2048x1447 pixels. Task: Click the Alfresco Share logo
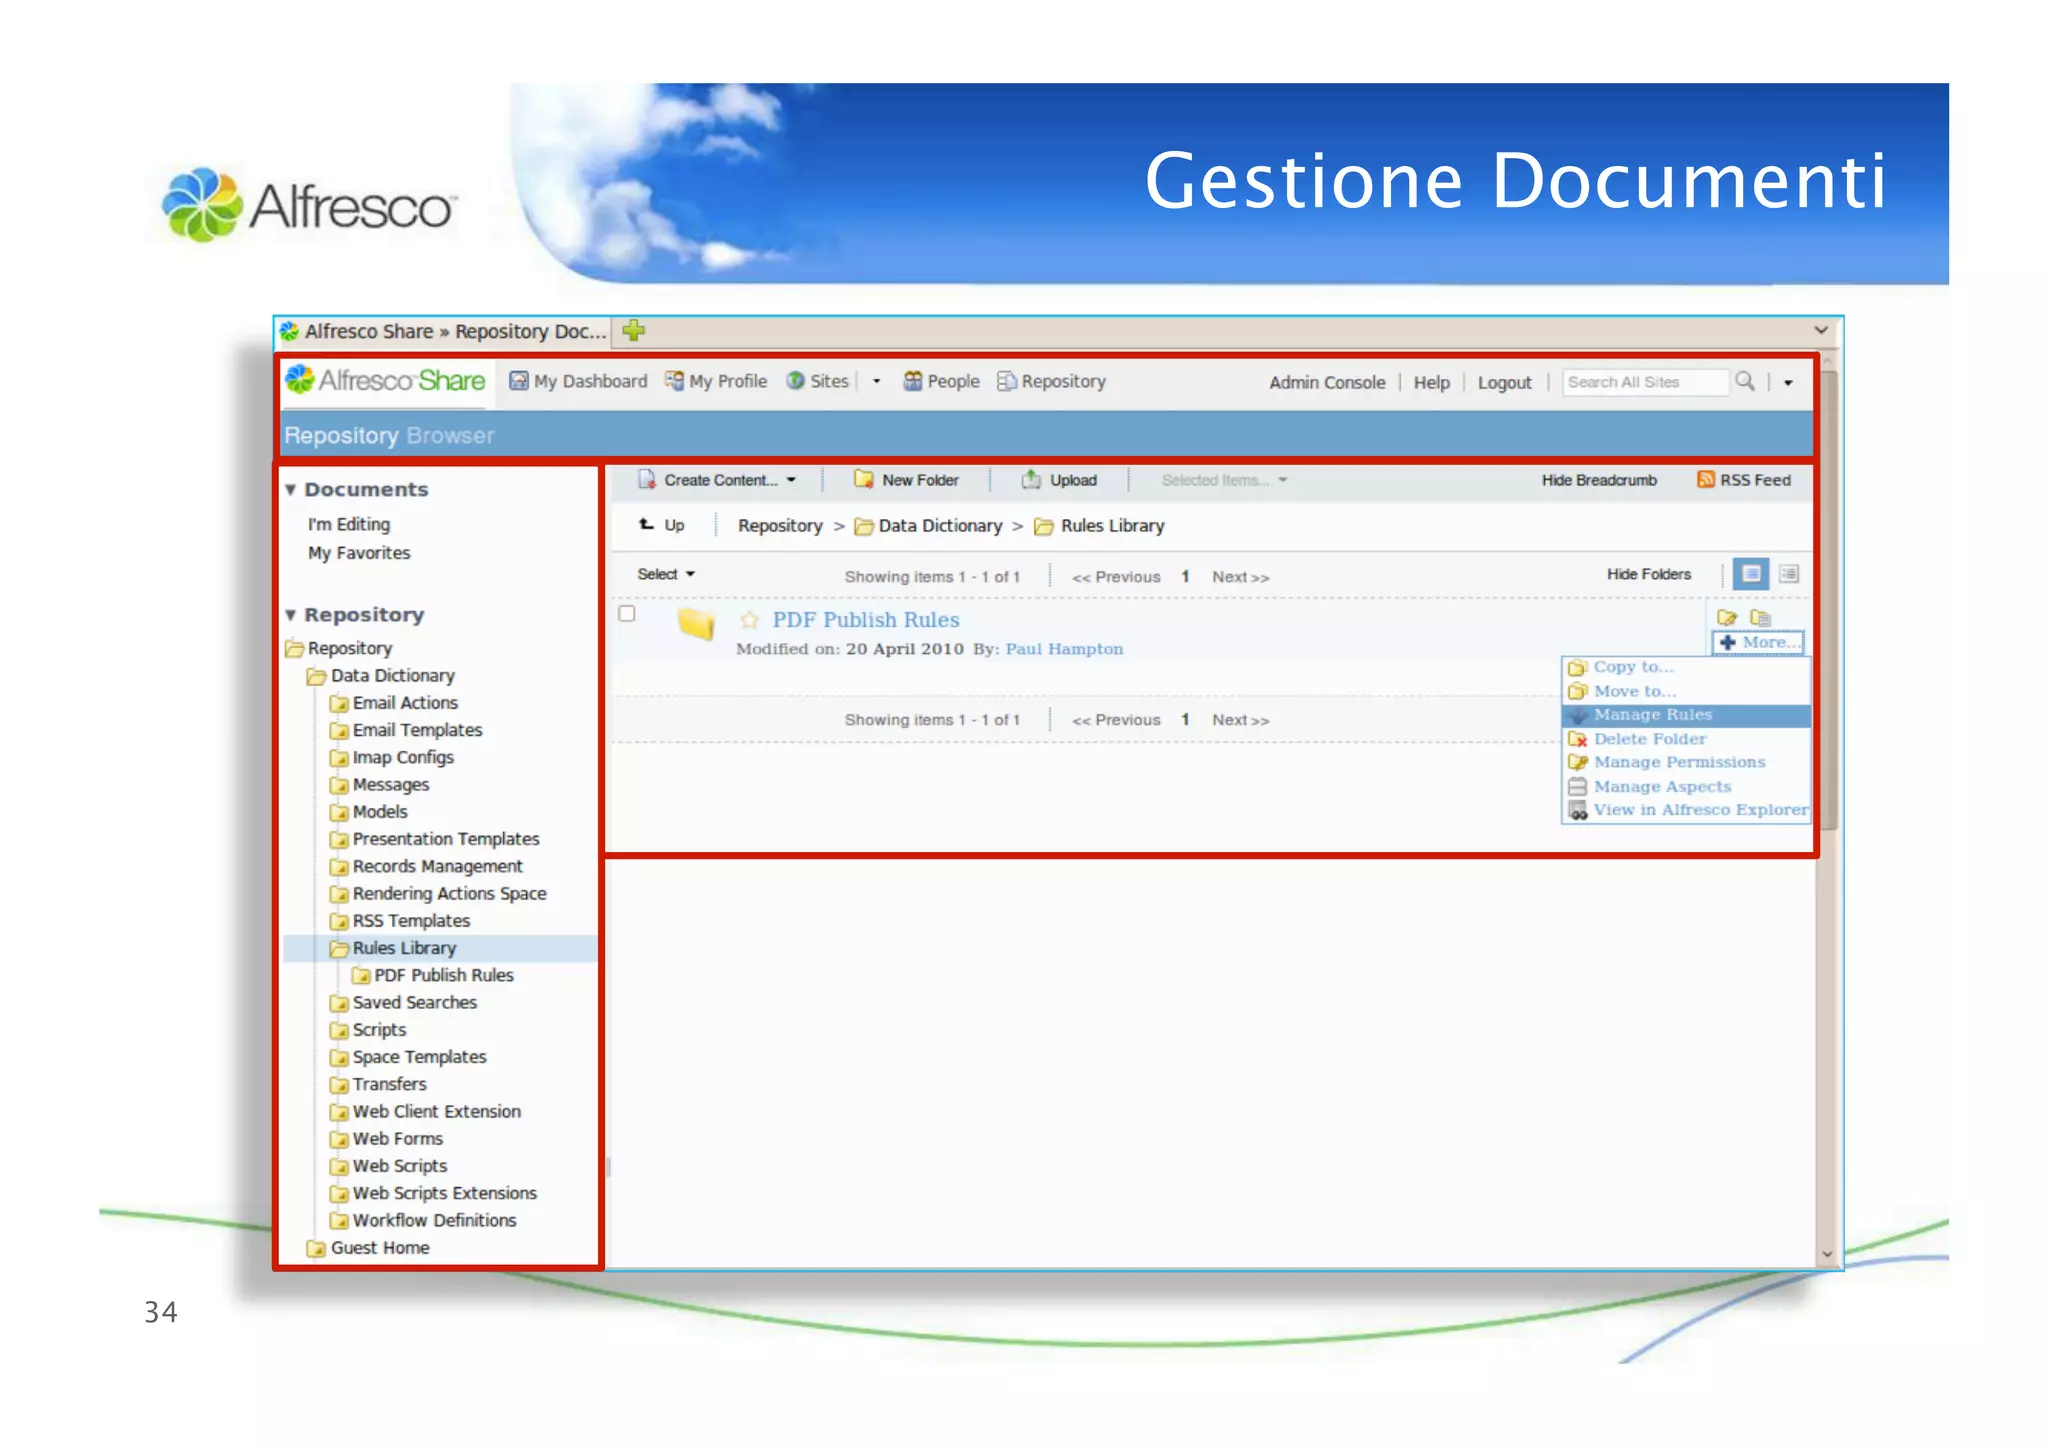coord(386,380)
